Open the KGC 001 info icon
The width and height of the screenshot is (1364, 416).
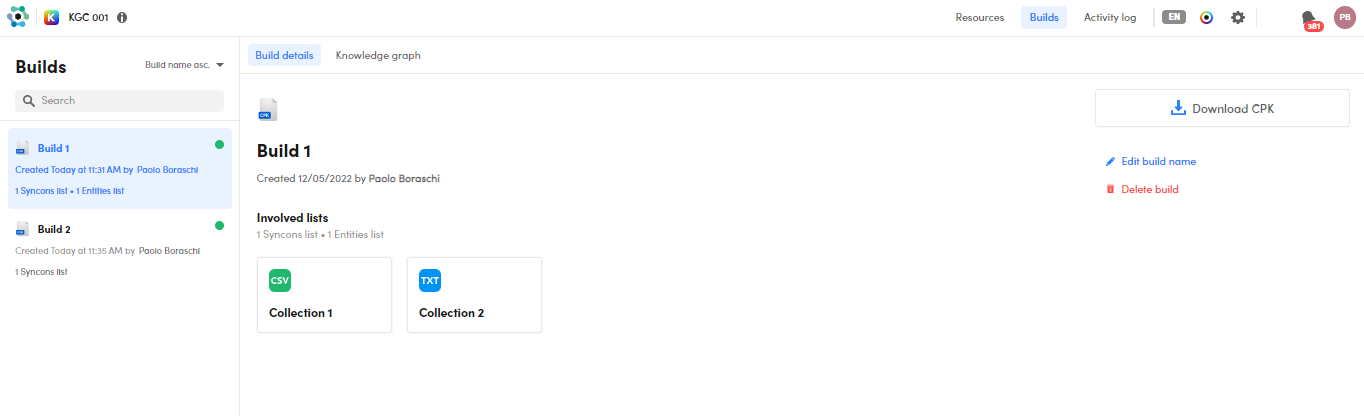pyautogui.click(x=122, y=18)
